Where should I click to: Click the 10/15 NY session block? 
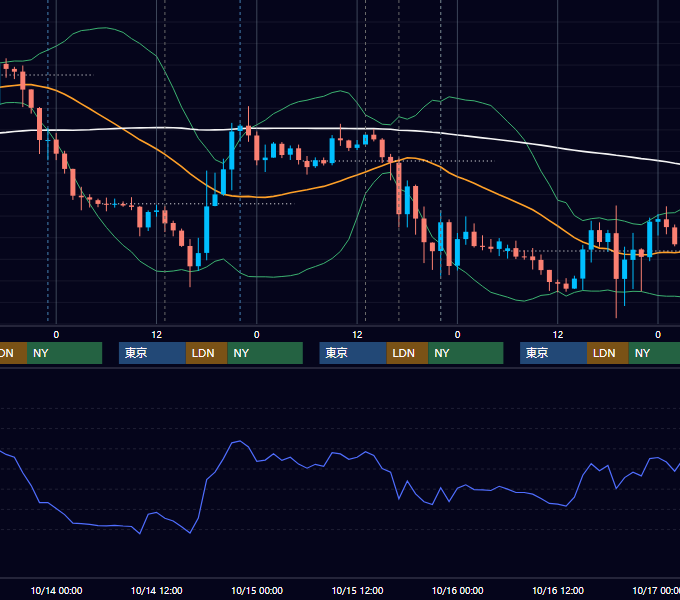(x=466, y=353)
